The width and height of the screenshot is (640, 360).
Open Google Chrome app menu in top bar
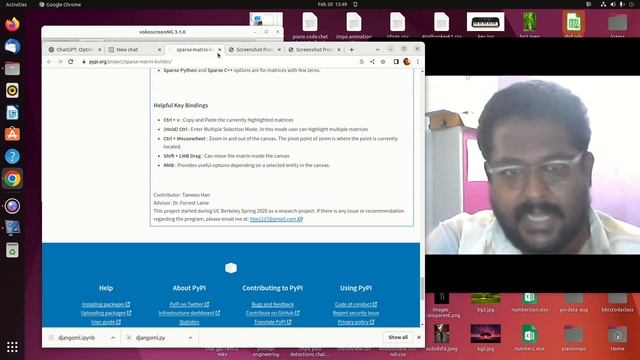pos(60,4)
